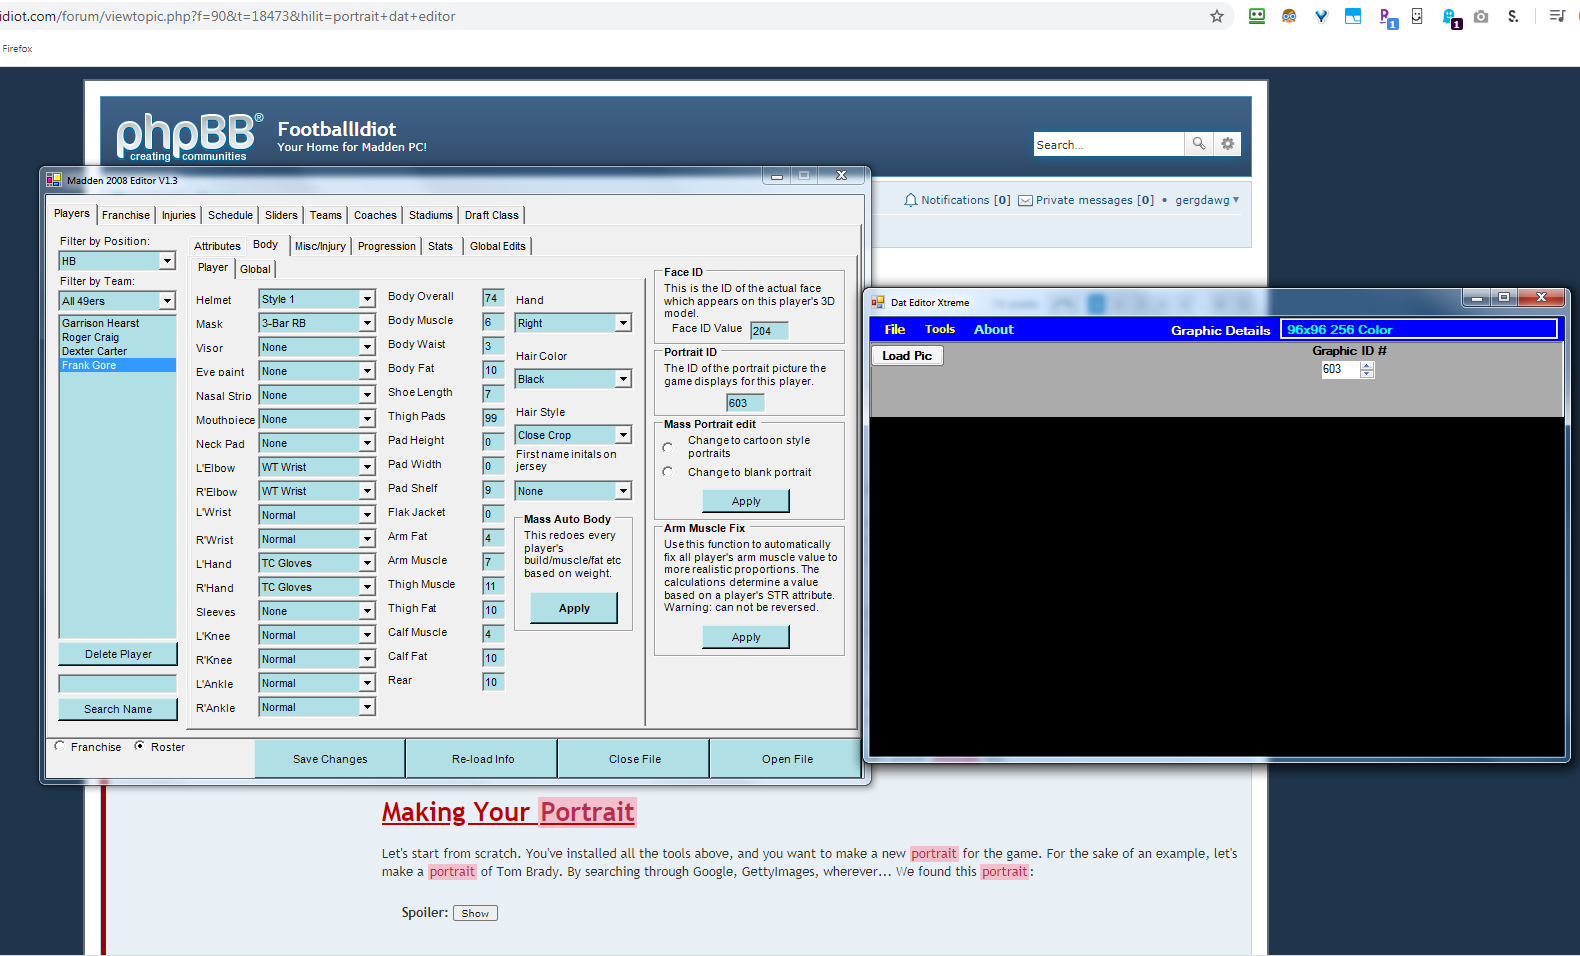Click the blue diamond extension icon
Screen dimensions: 1580x956
pyautogui.click(x=1321, y=16)
